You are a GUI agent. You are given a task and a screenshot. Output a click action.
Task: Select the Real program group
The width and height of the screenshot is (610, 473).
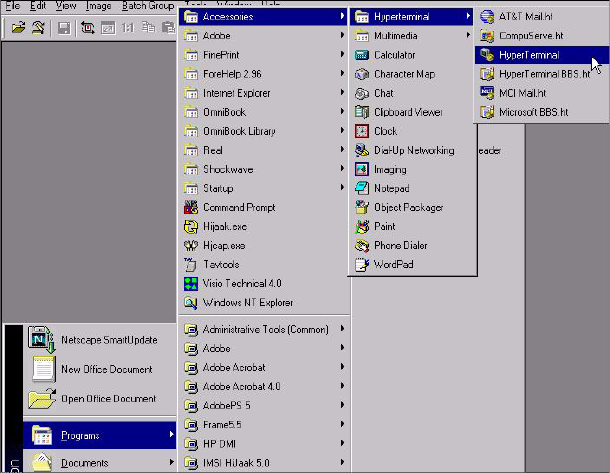(263, 150)
